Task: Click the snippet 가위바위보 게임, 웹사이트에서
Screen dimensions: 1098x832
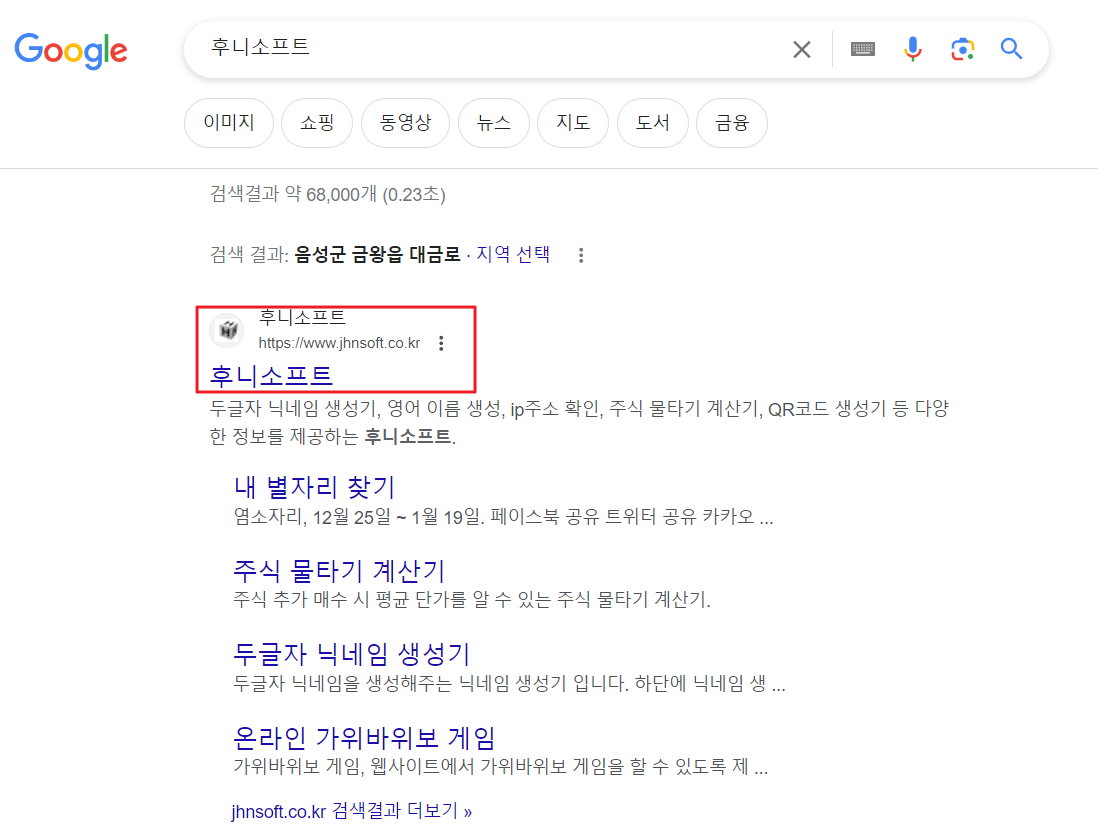Action: pos(501,767)
